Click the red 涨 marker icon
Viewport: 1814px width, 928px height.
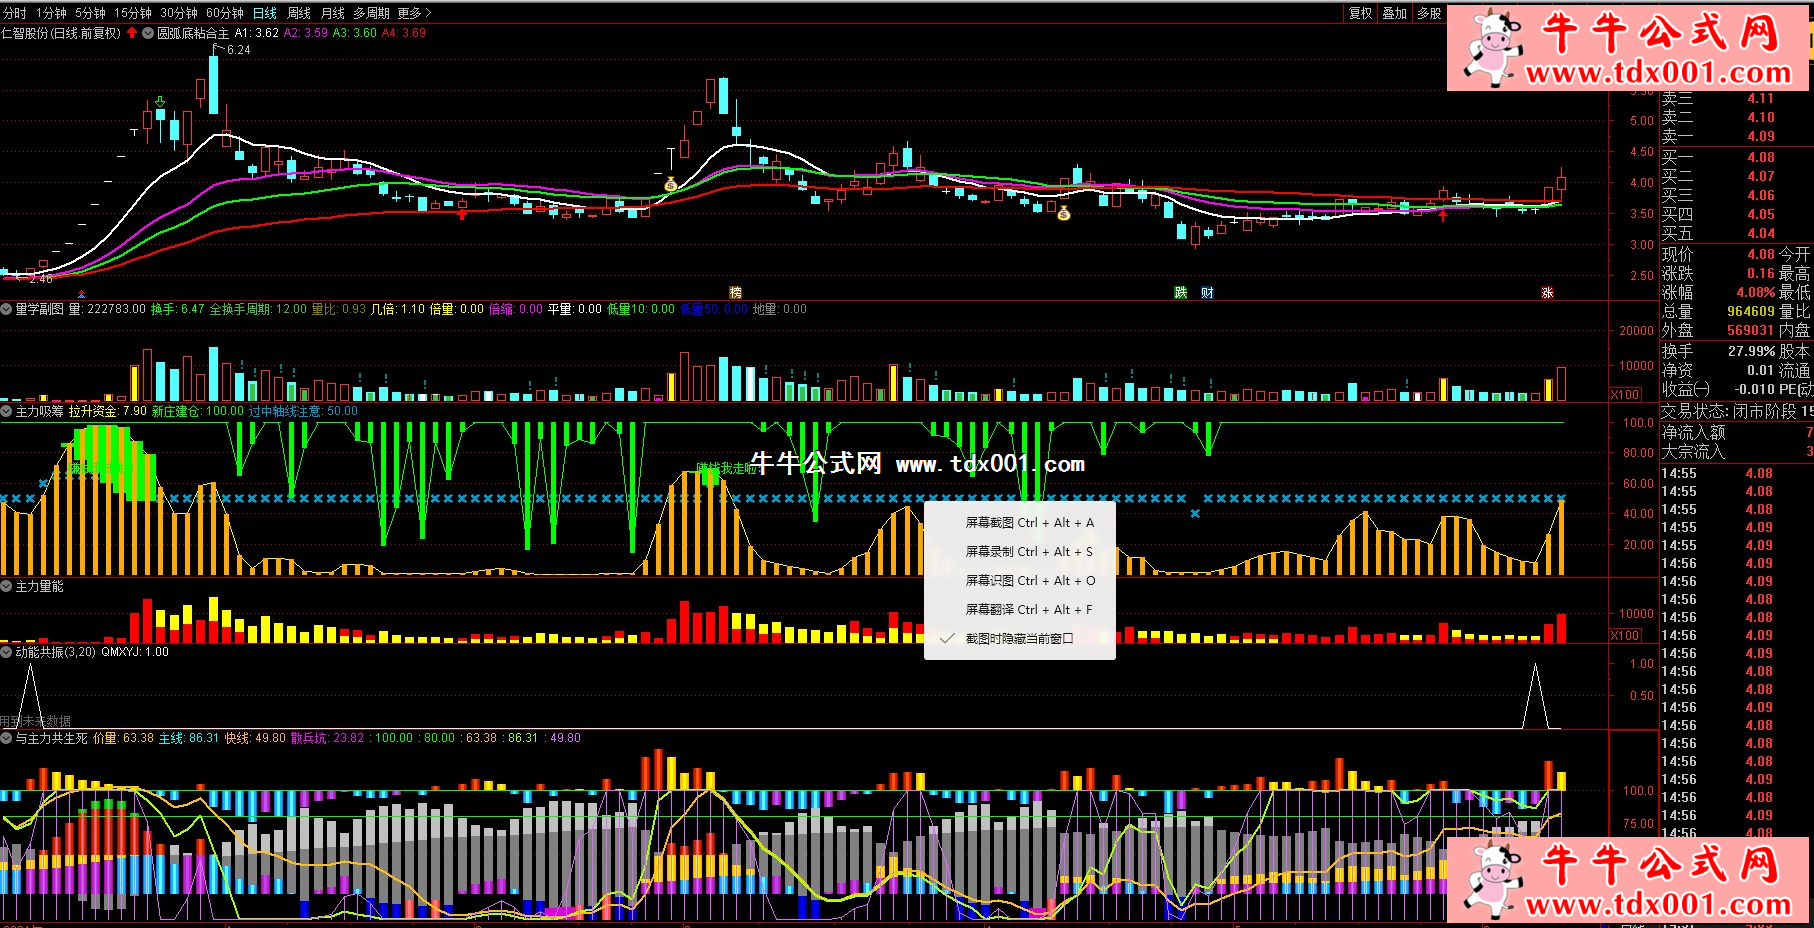tap(1547, 293)
